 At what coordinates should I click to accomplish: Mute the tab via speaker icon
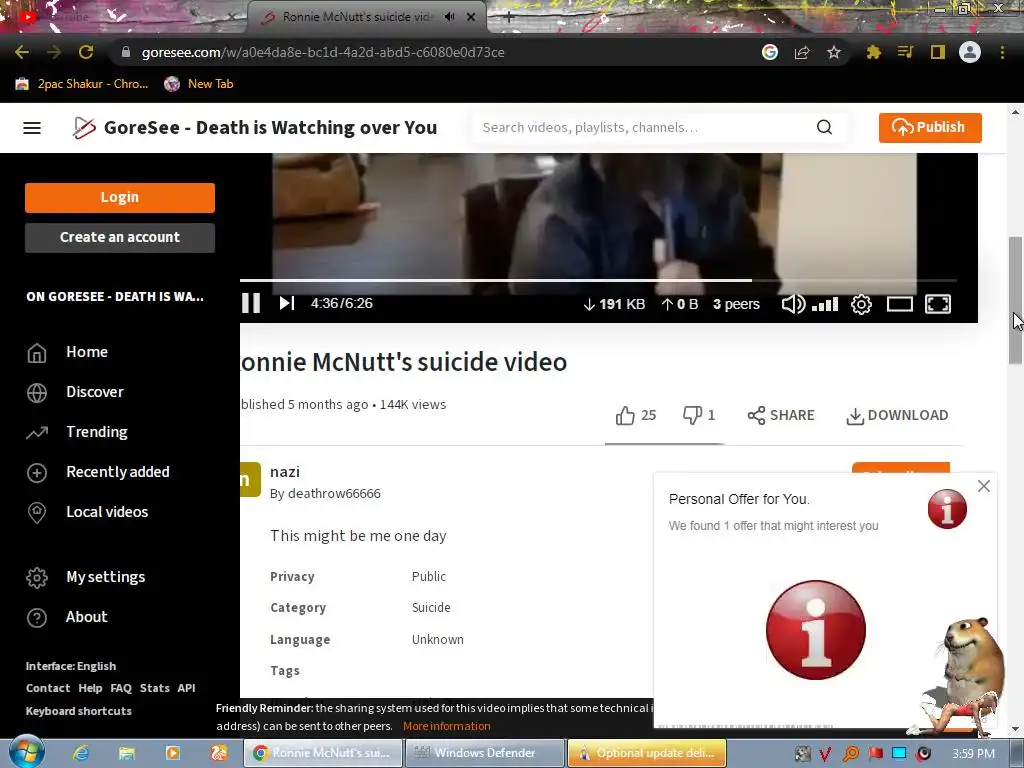pyautogui.click(x=449, y=17)
